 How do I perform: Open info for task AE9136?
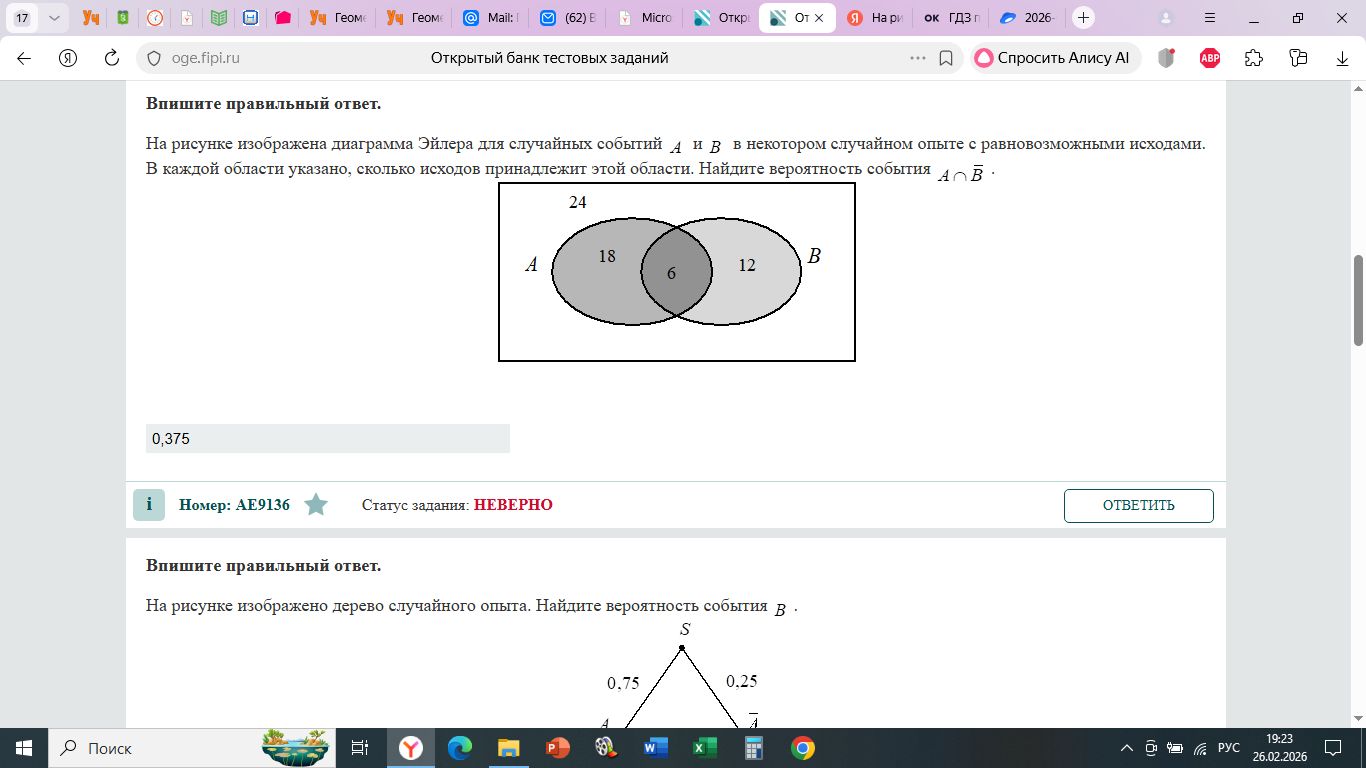(149, 505)
